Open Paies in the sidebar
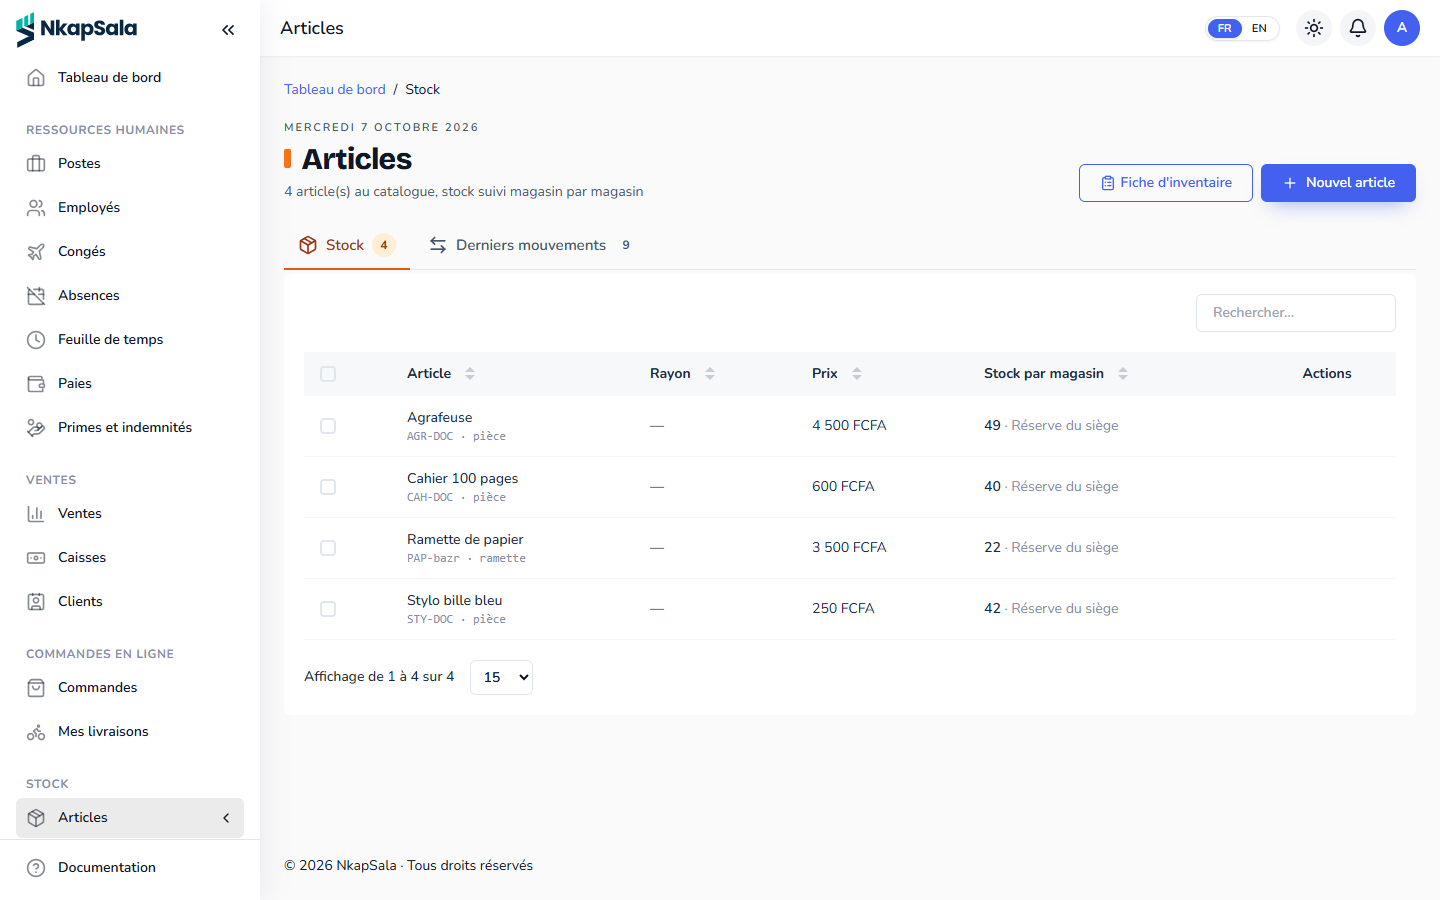1440x900 pixels. point(130,383)
